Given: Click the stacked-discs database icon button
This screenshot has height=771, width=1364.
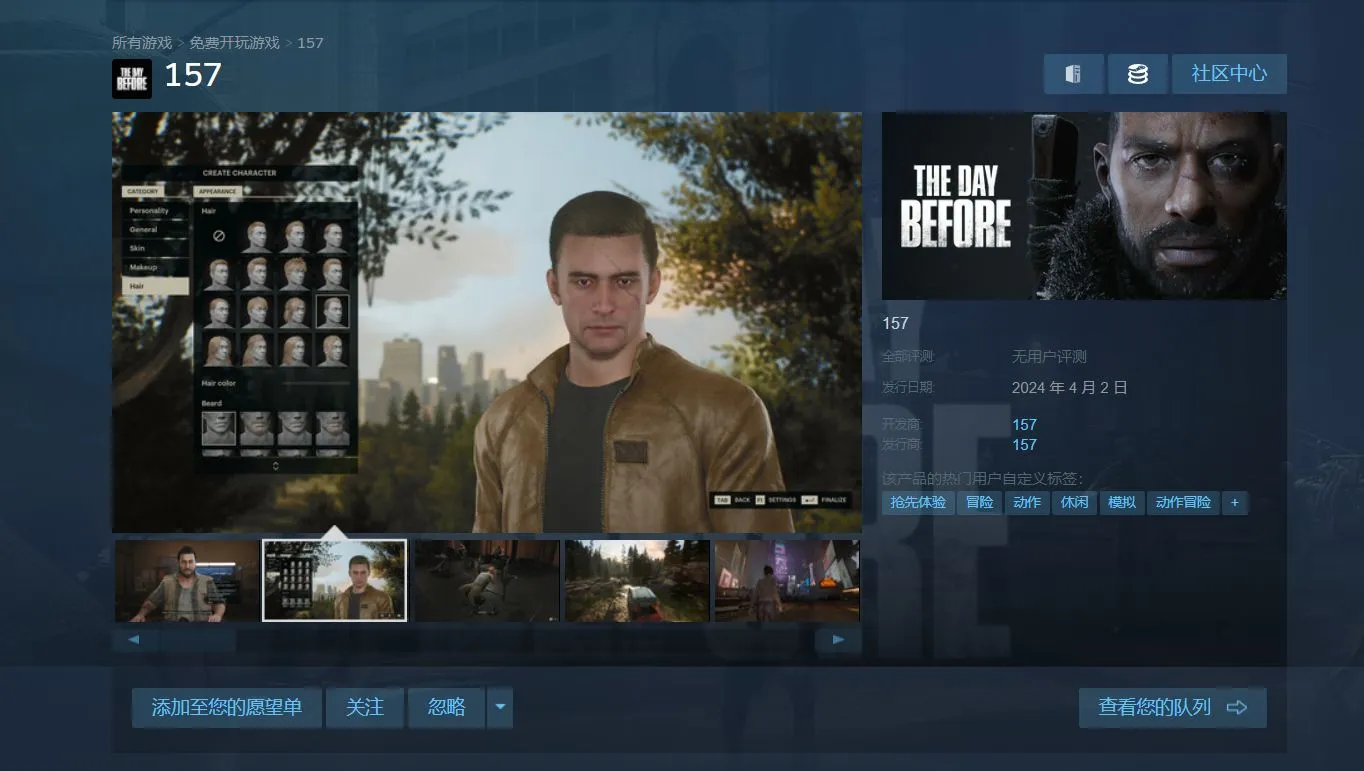Looking at the screenshot, I should tap(1138, 74).
